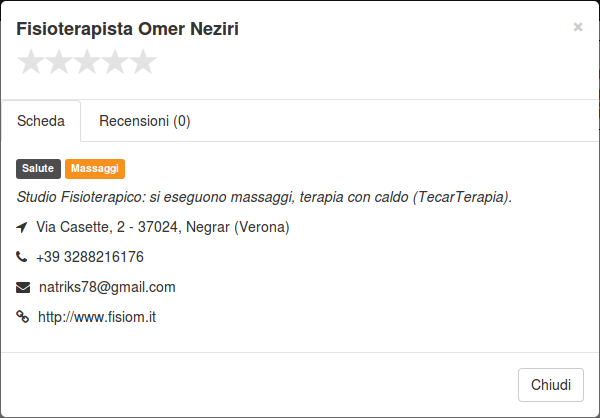Click the phone handset icon
The width and height of the screenshot is (600, 418).
(21, 256)
